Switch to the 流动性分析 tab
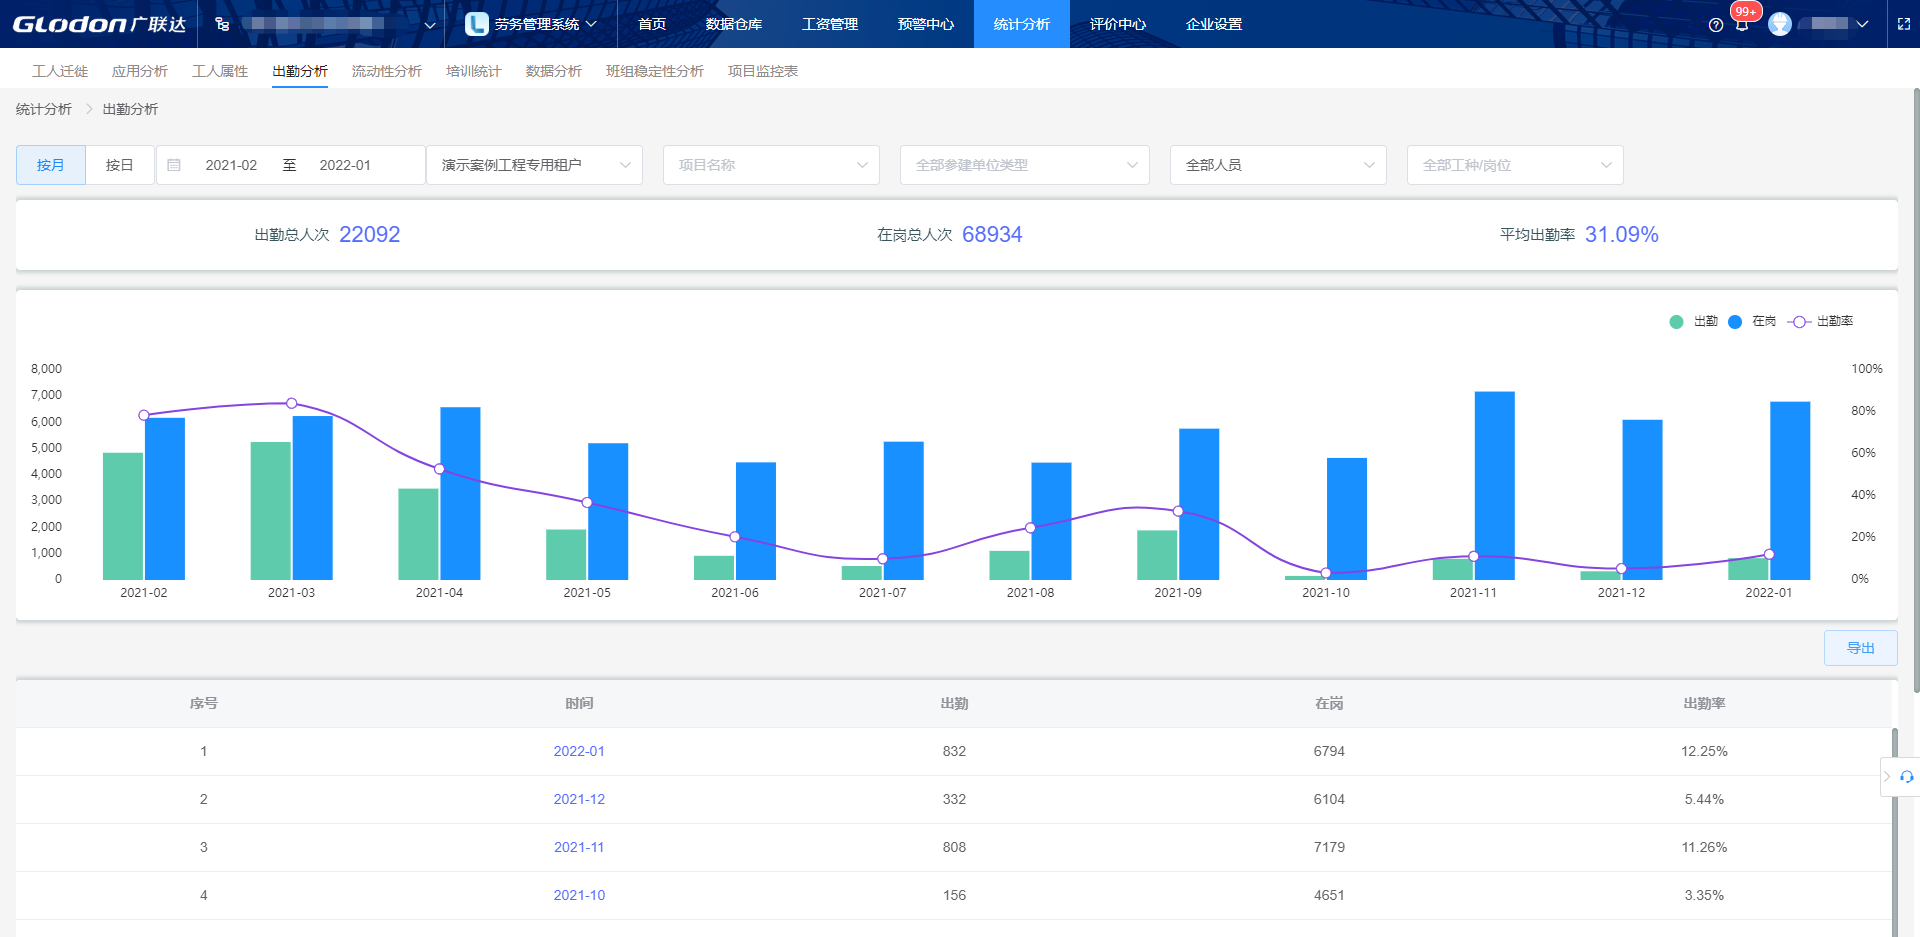Screen dimensions: 1920x937 386,71
